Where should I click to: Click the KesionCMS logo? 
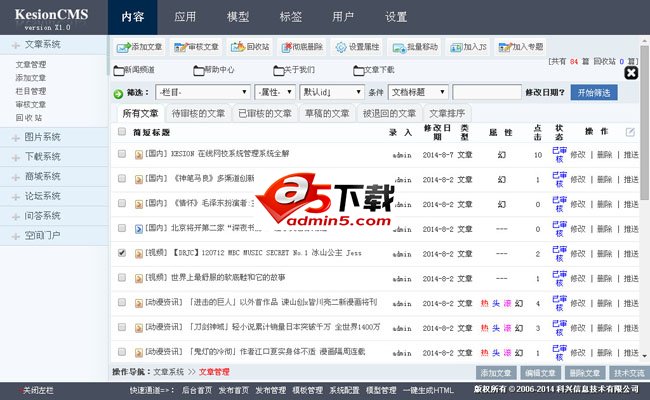[51, 19]
